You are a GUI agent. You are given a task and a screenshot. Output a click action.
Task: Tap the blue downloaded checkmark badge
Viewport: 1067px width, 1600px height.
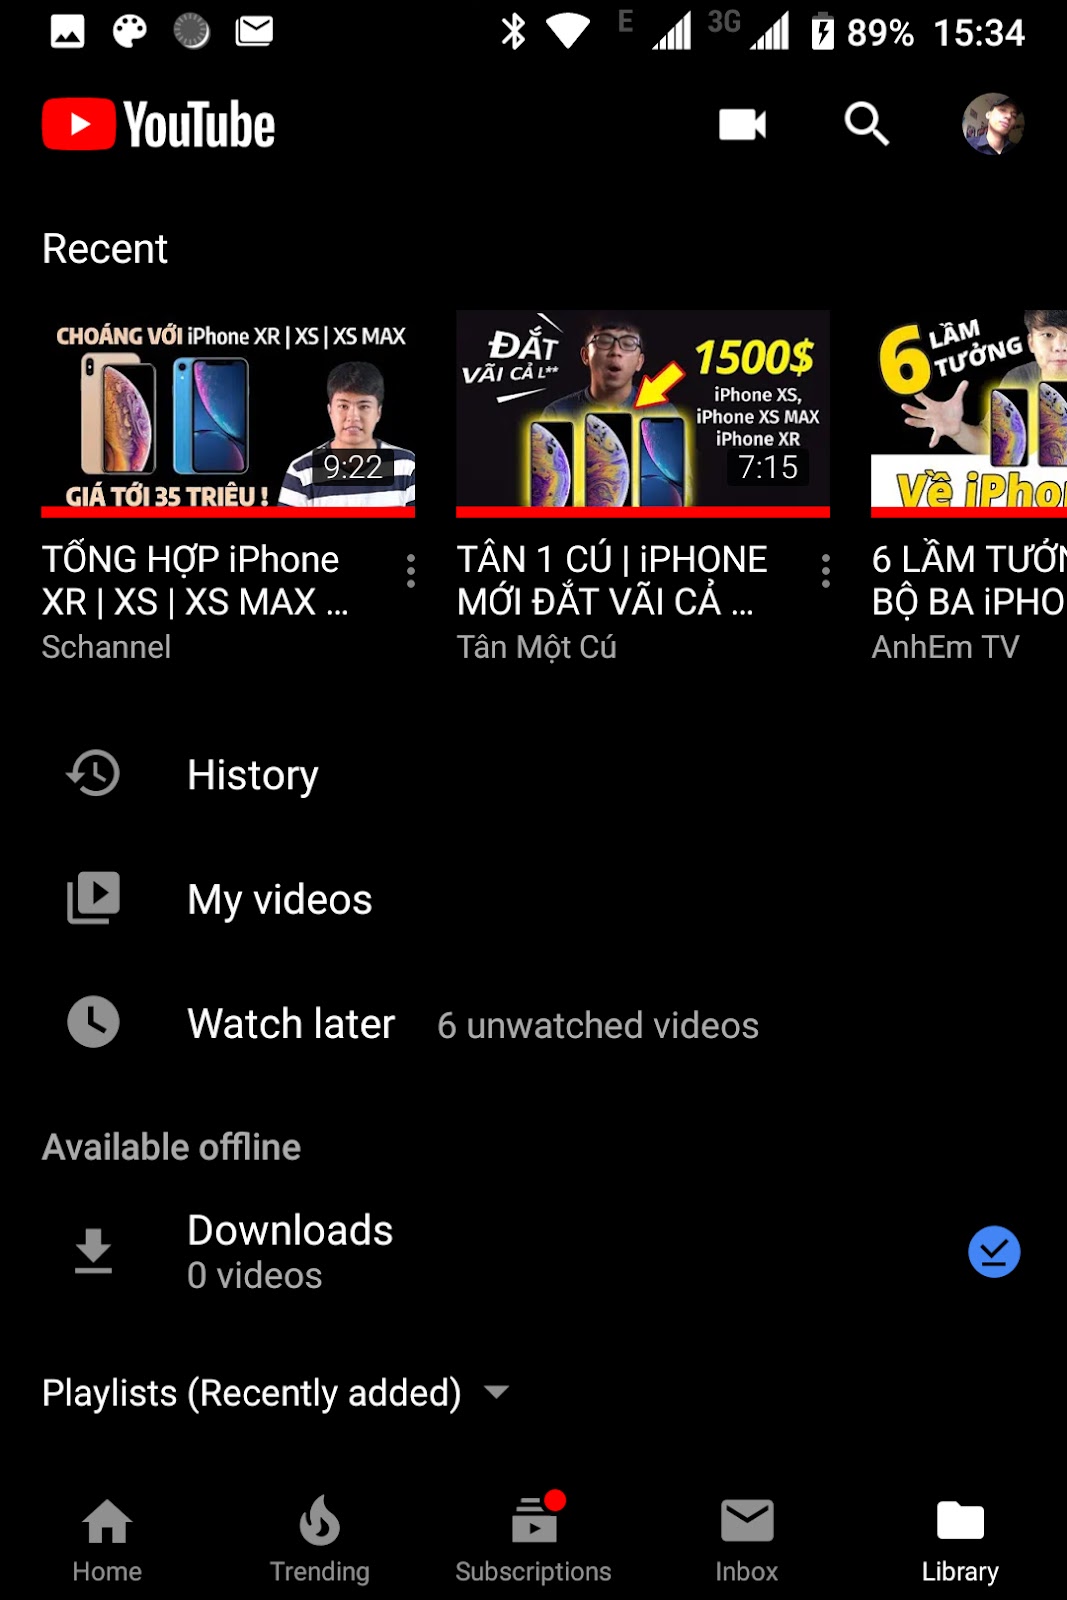pos(994,1251)
